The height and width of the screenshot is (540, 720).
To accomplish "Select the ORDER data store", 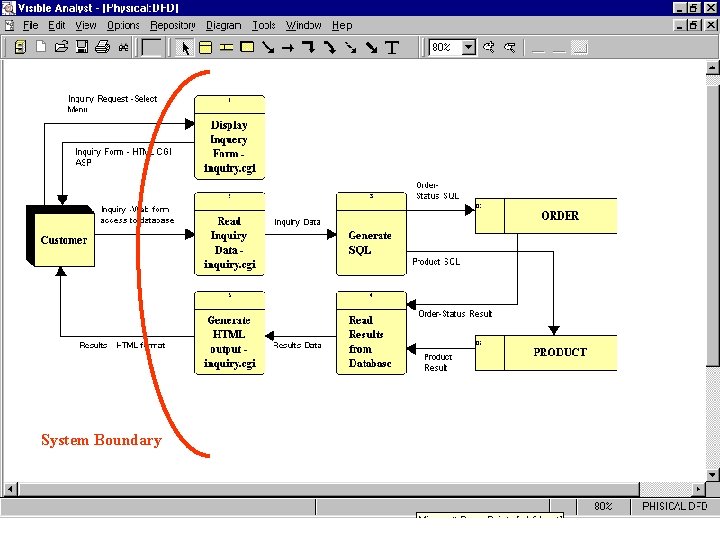I will tap(546, 216).
